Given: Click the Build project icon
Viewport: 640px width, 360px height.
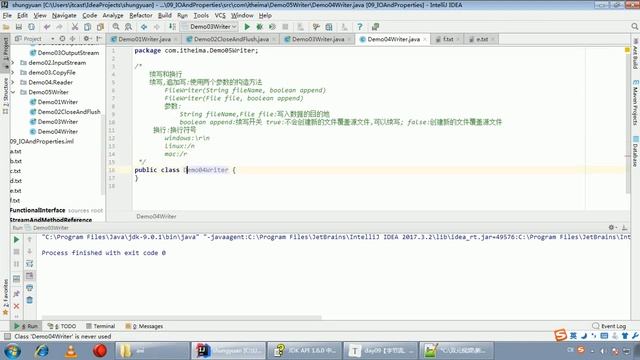Looking at the screenshot, I should click(x=172, y=27).
